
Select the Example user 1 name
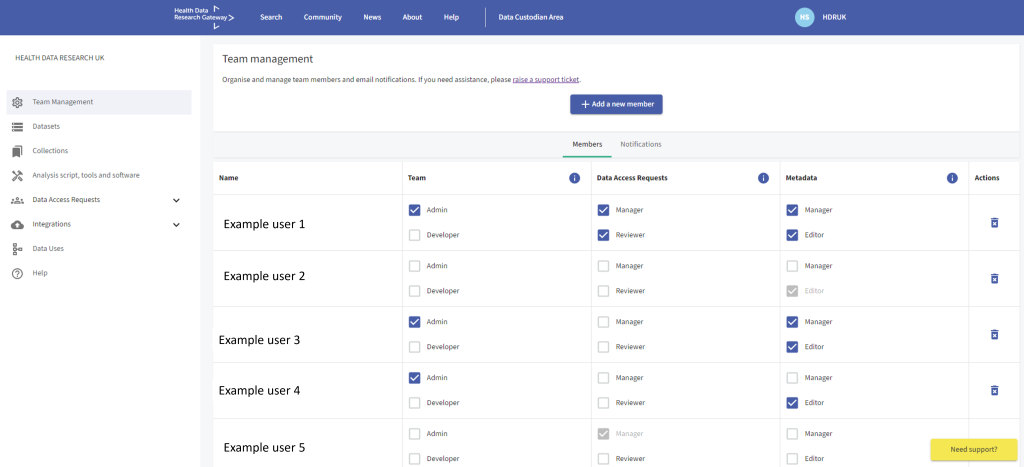[x=264, y=224]
